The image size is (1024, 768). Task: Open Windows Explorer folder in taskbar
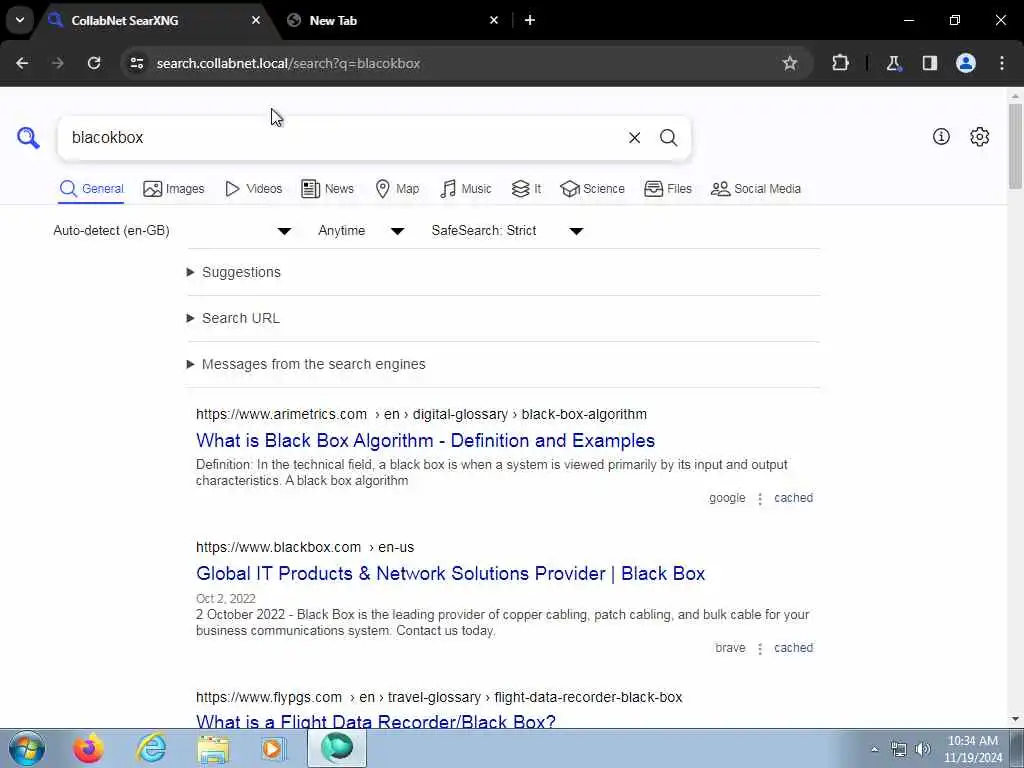pos(214,748)
